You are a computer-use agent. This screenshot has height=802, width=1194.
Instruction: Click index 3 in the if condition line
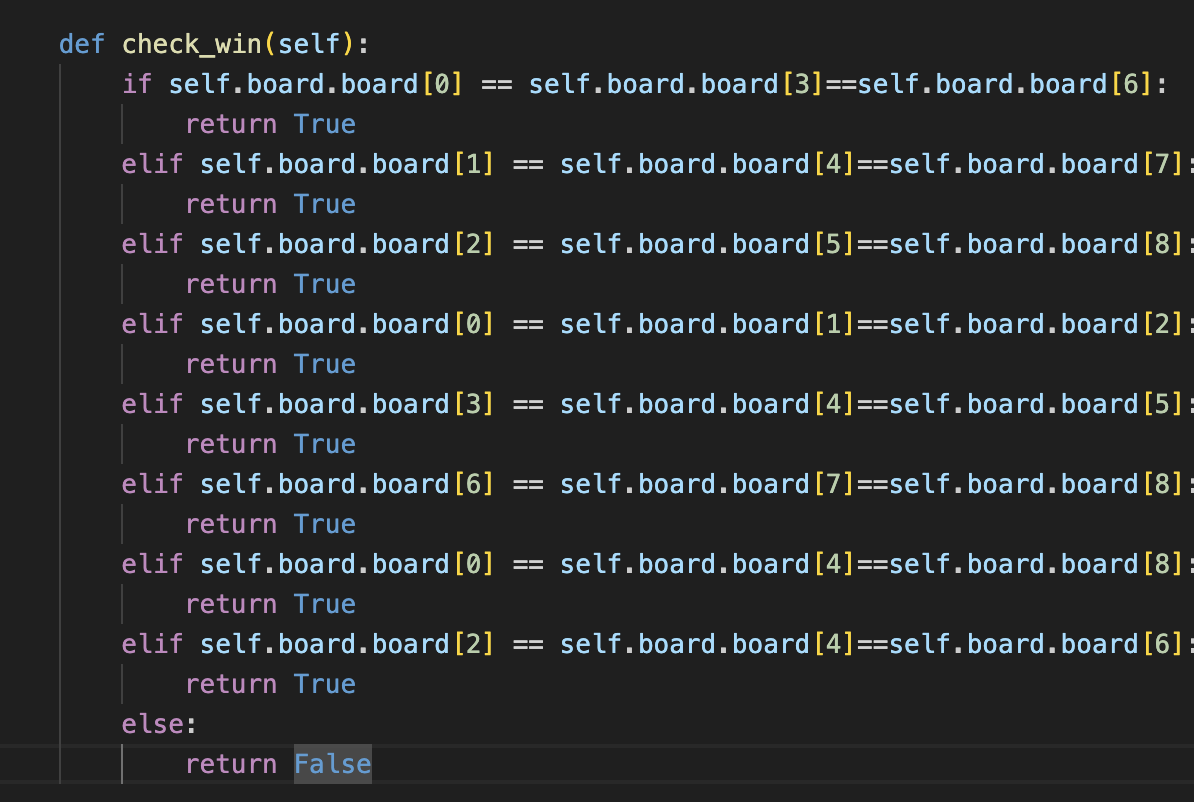802,84
